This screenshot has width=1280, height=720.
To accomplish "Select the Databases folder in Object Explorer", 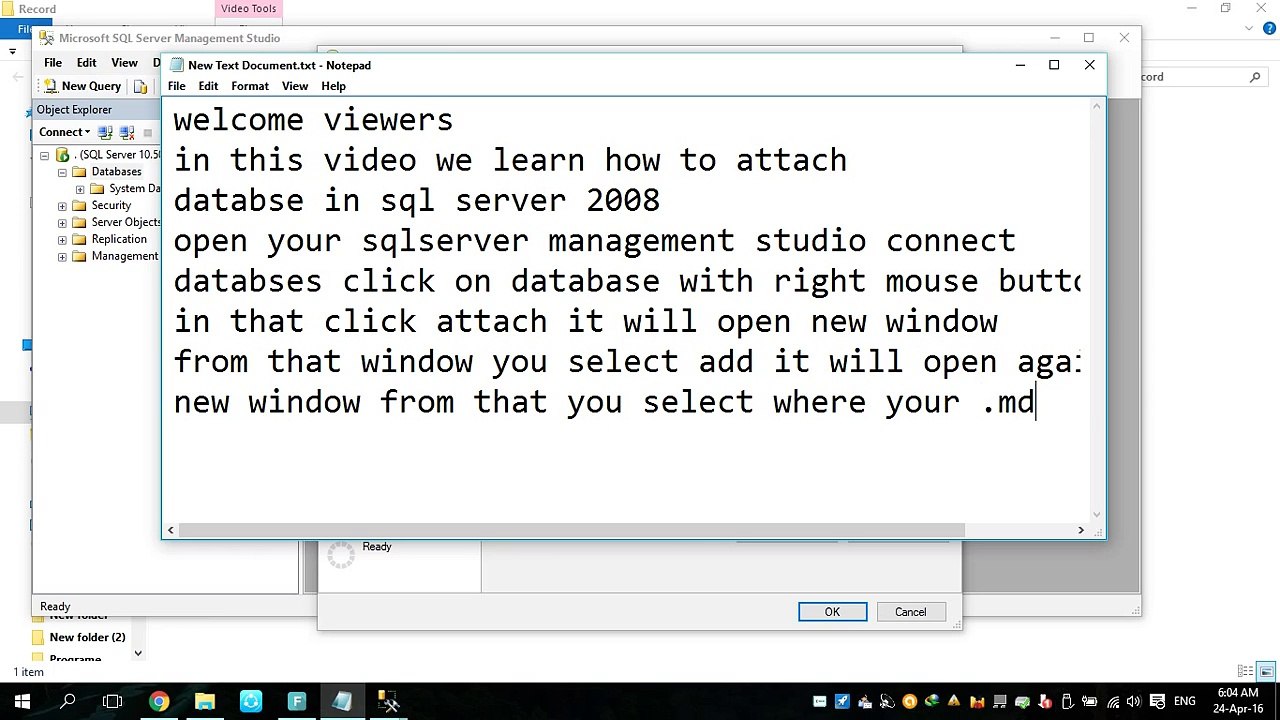I will [x=116, y=172].
